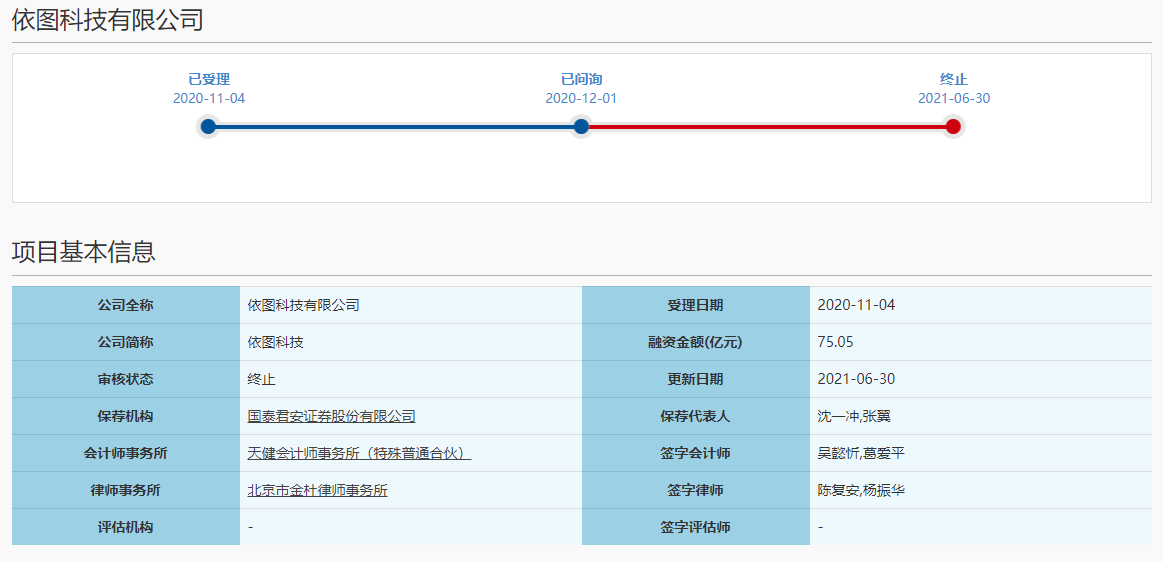Click the 吴懿忻,葛爱平 accountants value
Screen dimensions: 1163x562
point(860,453)
